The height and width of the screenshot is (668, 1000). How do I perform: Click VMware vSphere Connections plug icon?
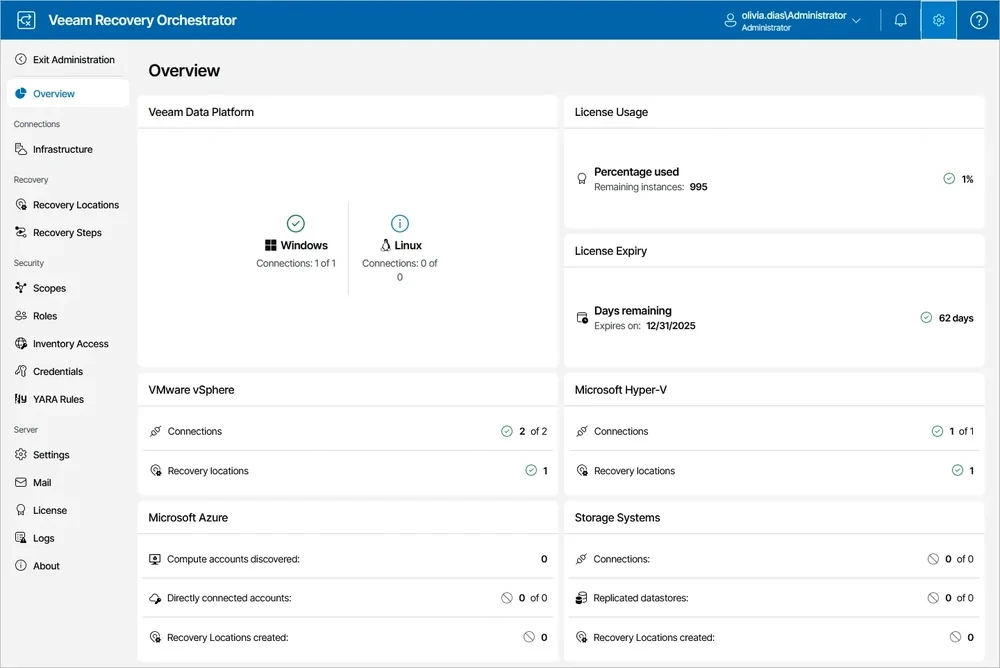coord(156,431)
